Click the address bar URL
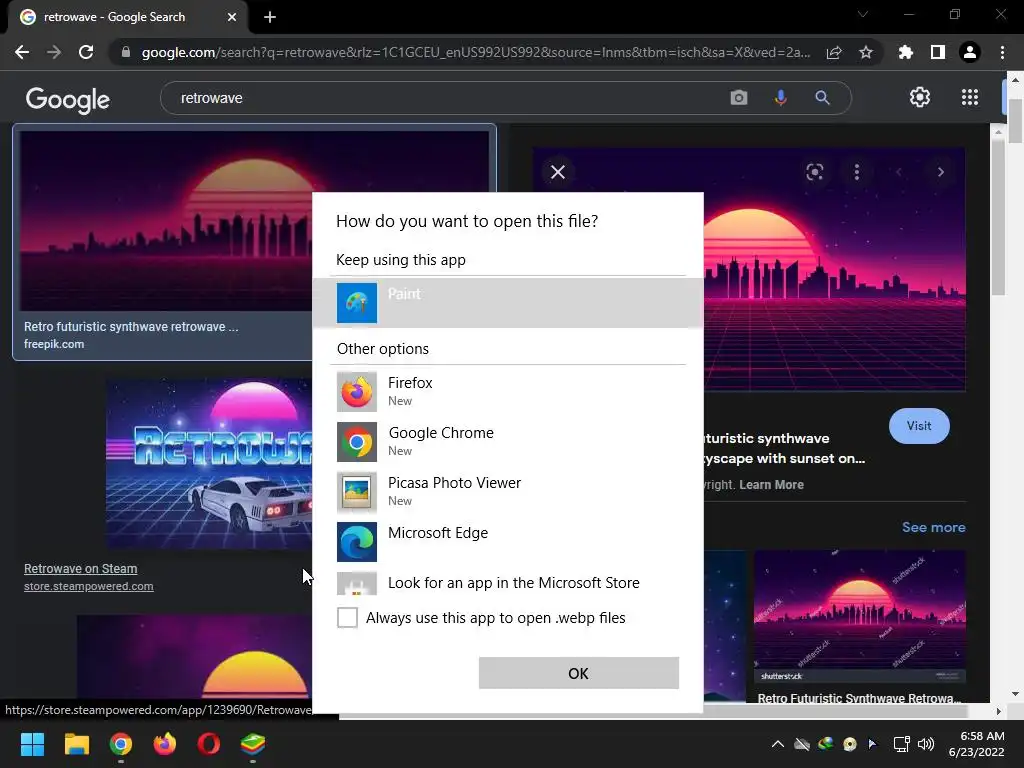This screenshot has height=768, width=1024. click(x=475, y=52)
